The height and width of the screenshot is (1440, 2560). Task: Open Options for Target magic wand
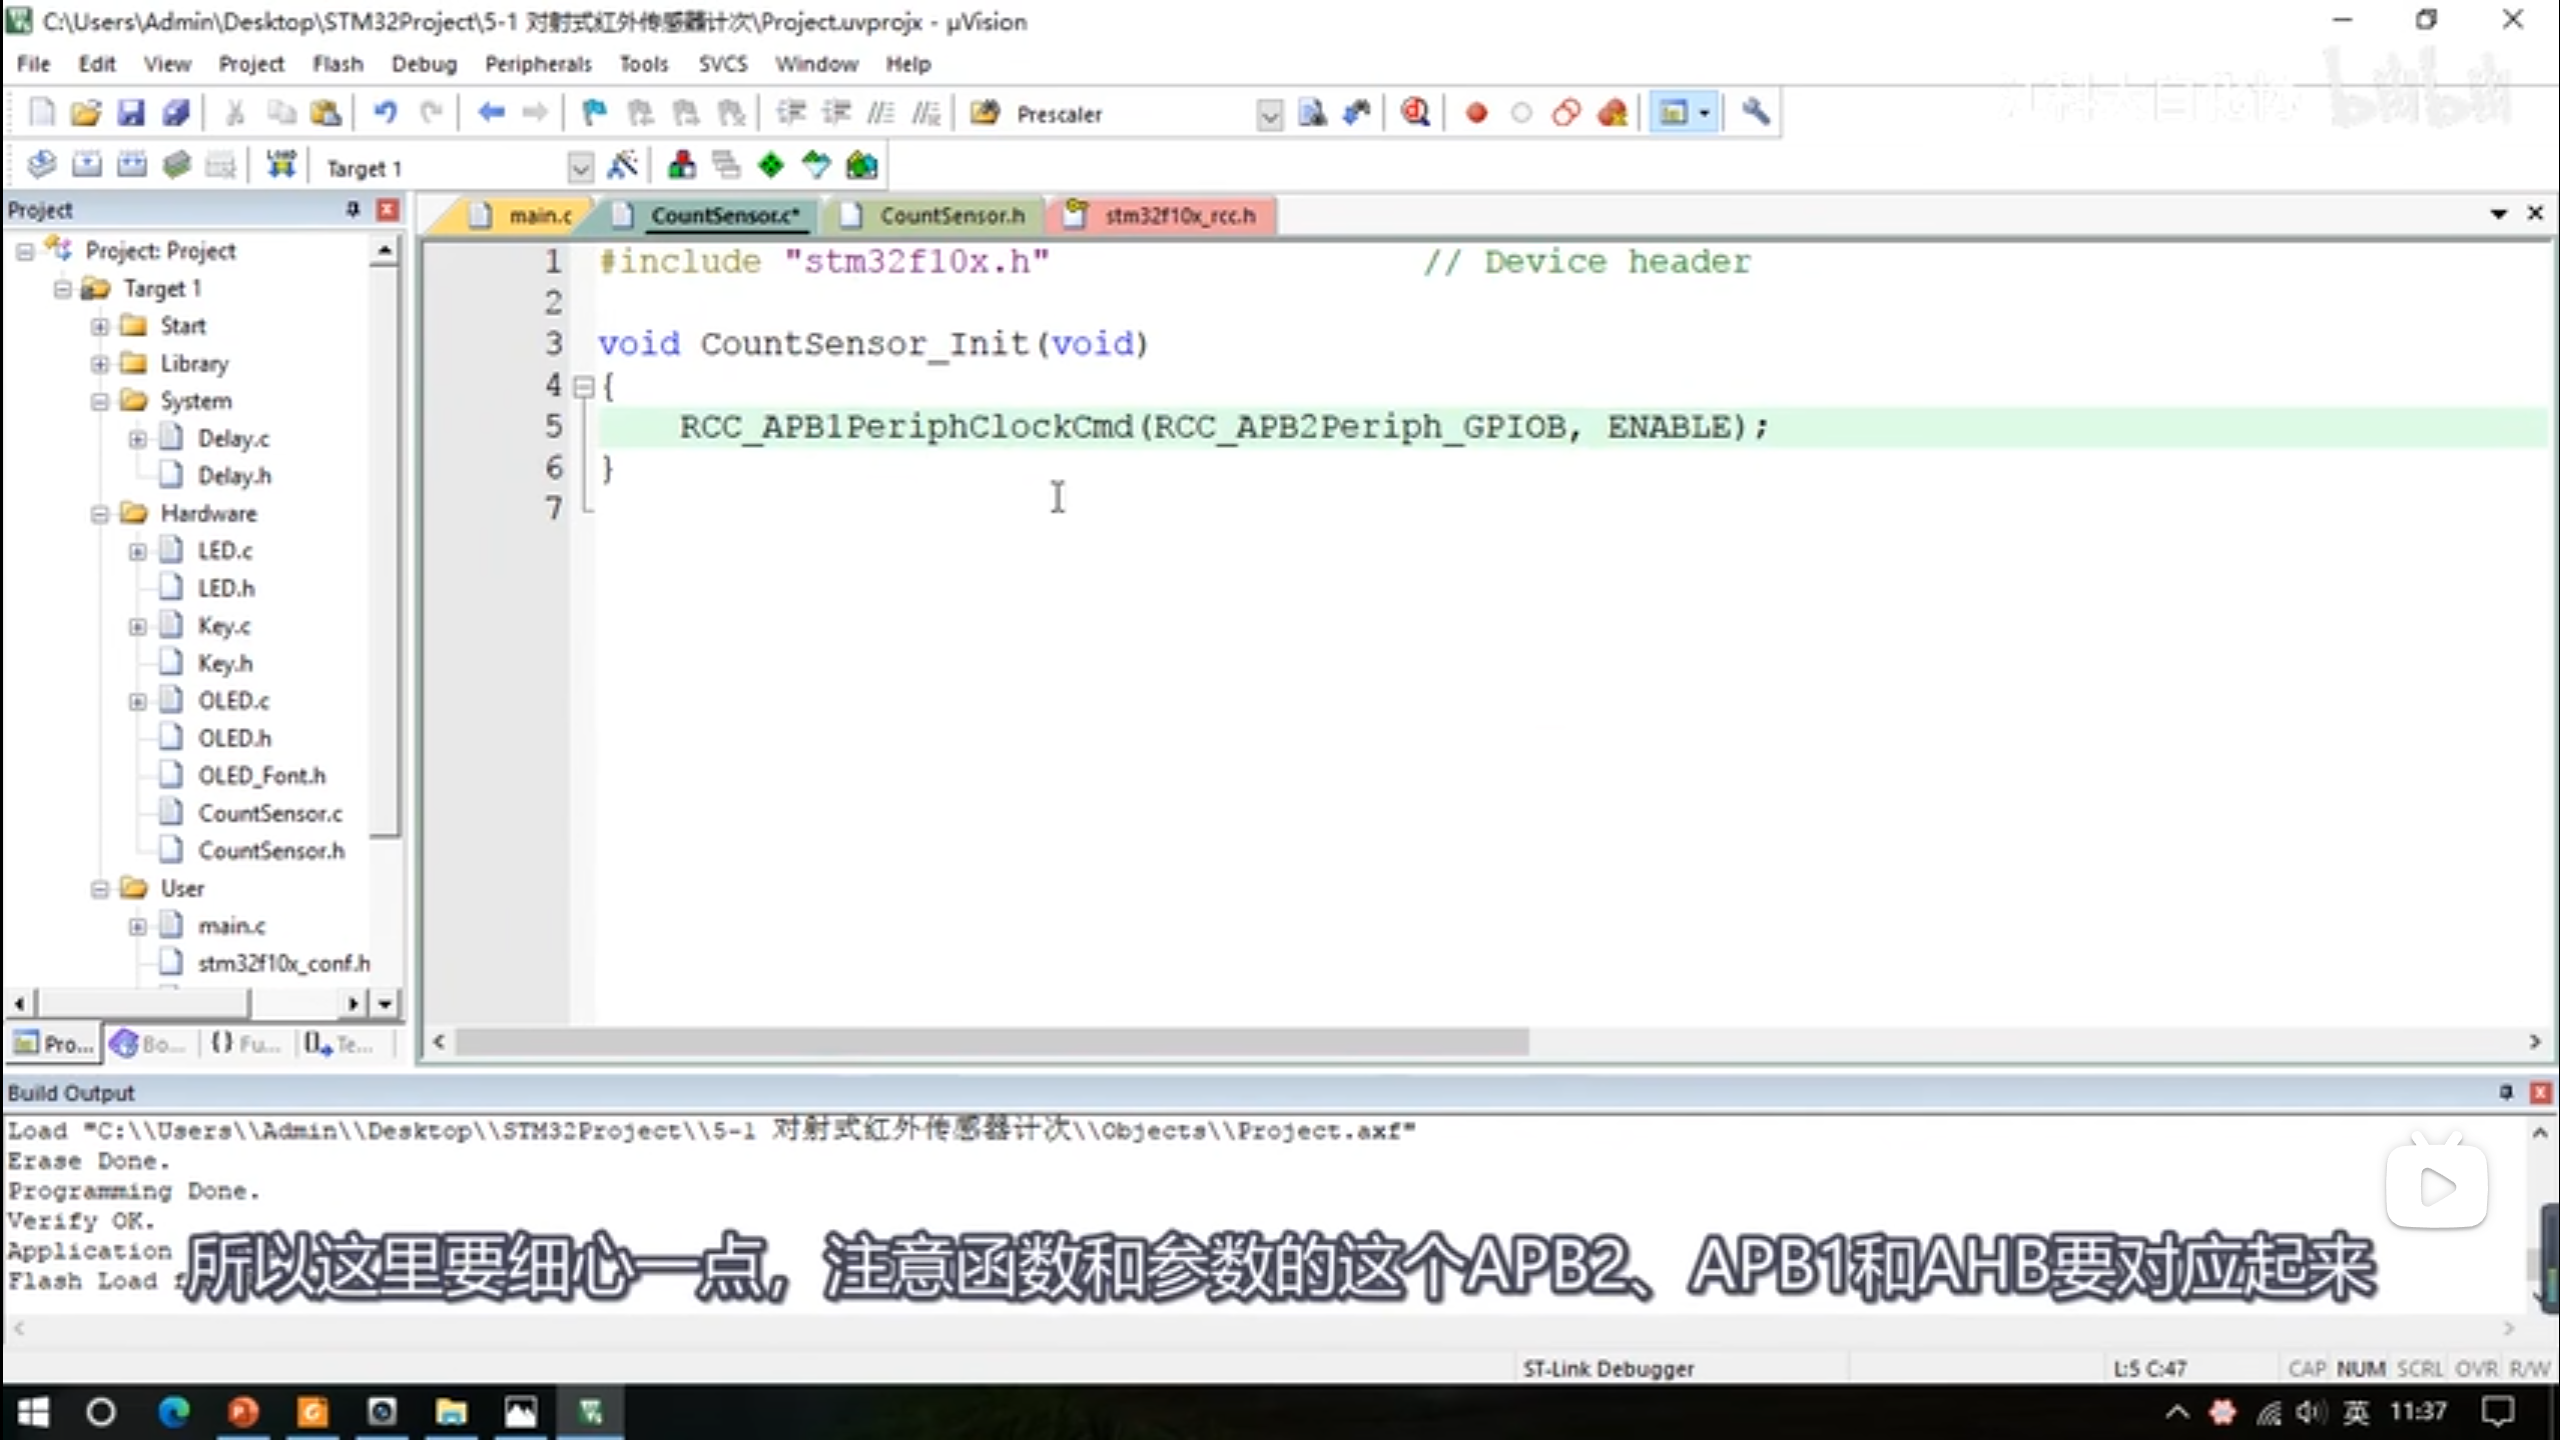pyautogui.click(x=622, y=166)
